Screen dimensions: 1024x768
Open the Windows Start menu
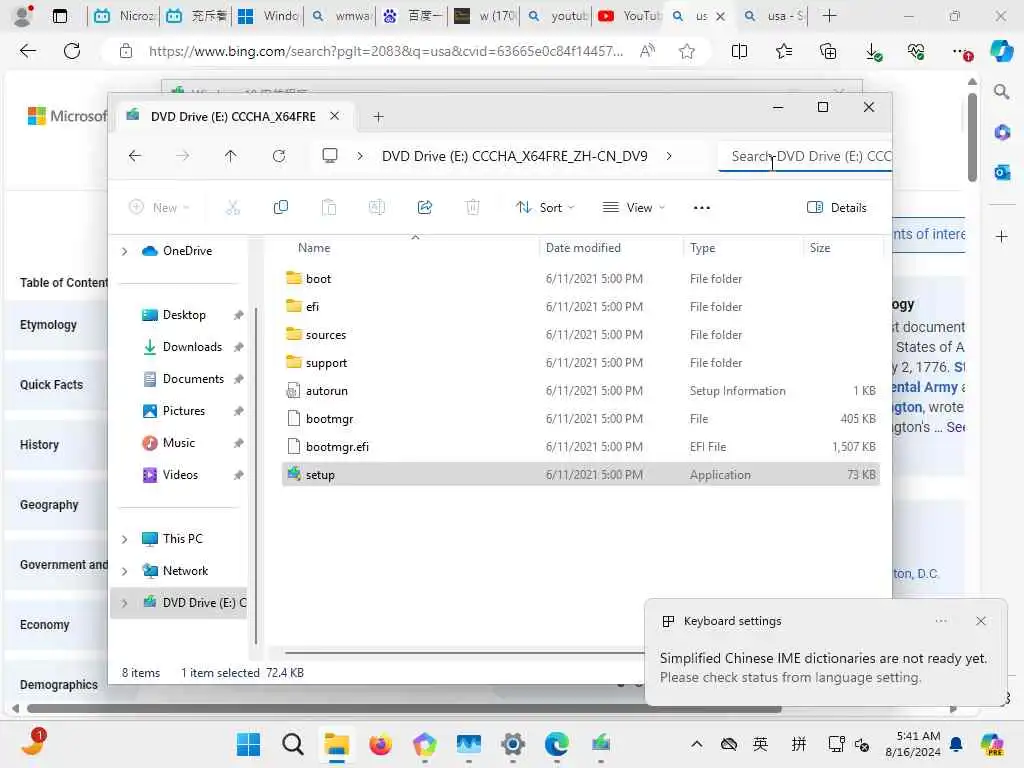pos(248,744)
